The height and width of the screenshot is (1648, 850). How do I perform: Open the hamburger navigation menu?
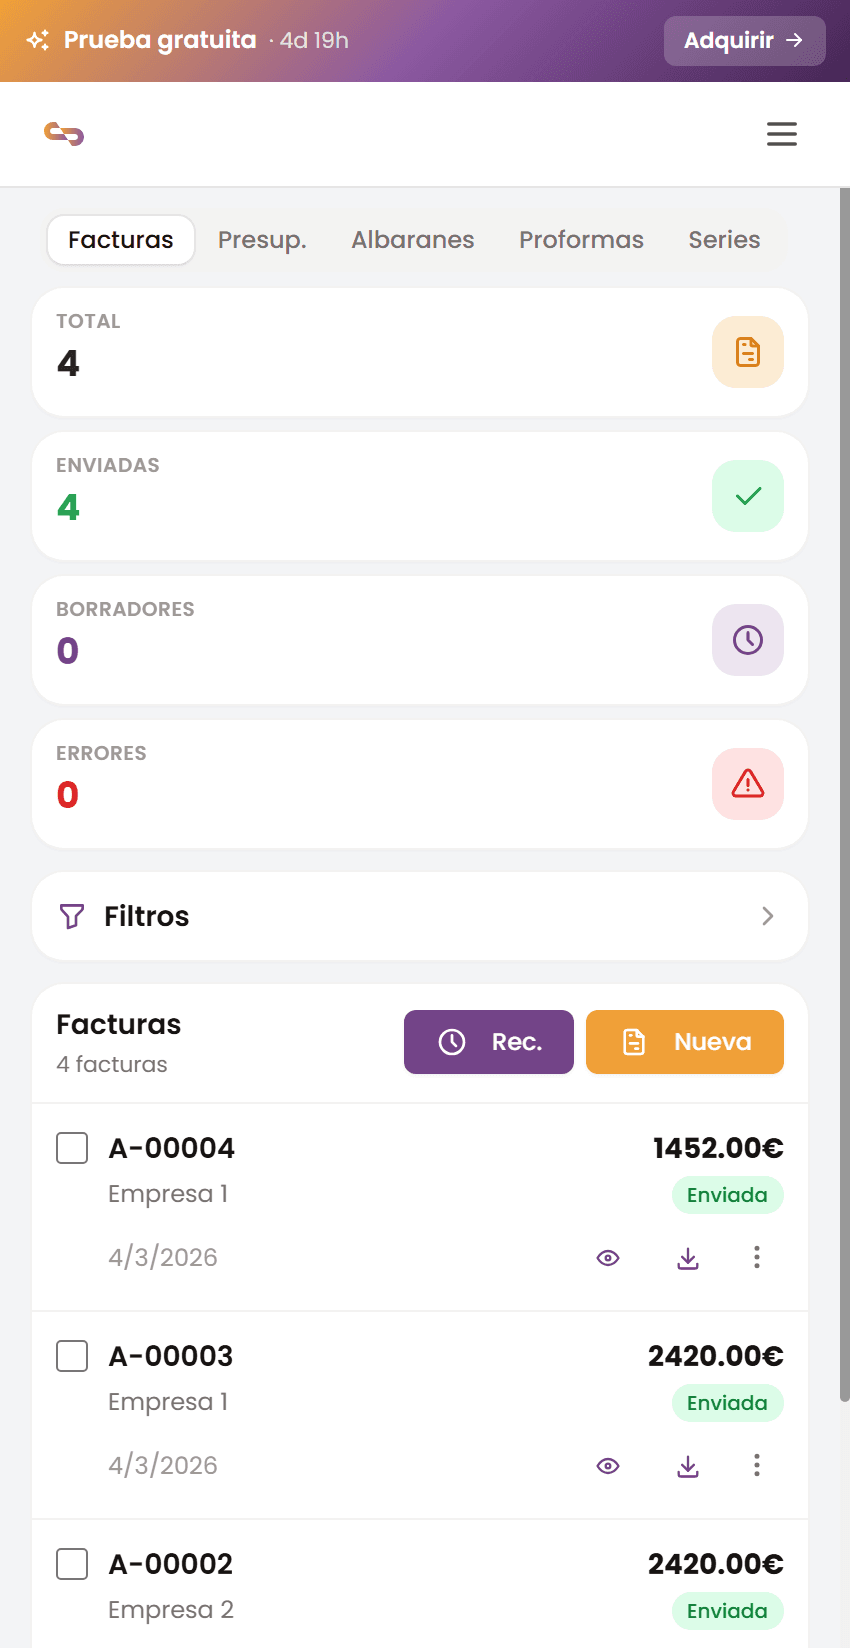781,134
